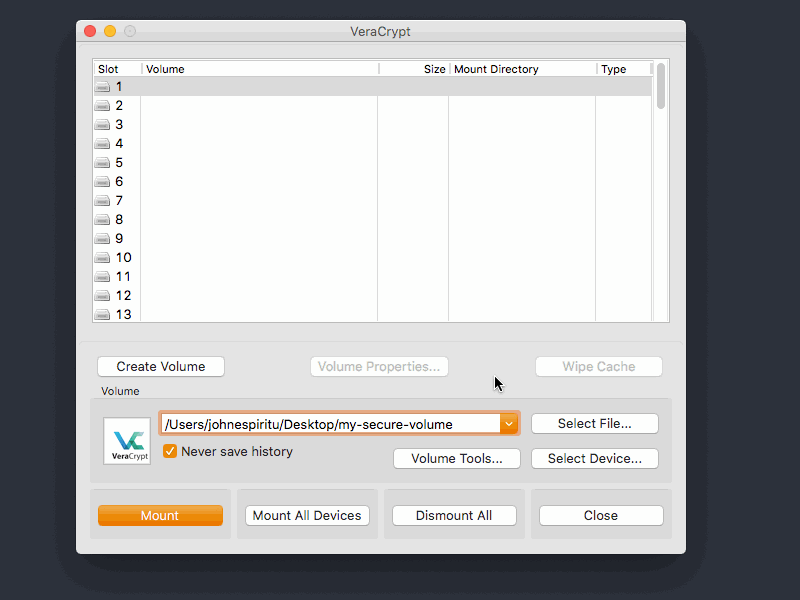The width and height of the screenshot is (800, 600).
Task: Click the drive icon for slot 11
Action: 103,277
